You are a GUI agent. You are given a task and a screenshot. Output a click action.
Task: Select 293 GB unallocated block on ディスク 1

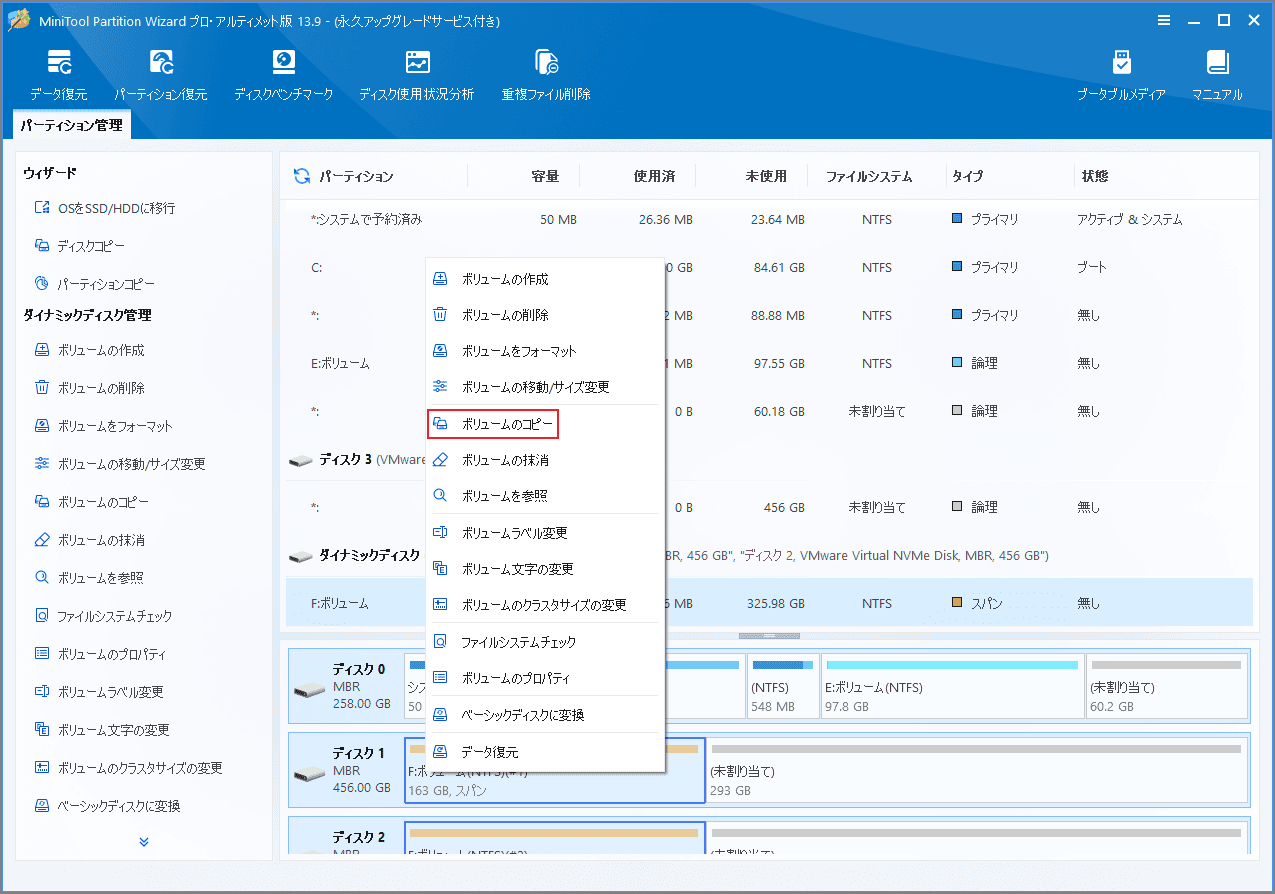pyautogui.click(x=976, y=770)
